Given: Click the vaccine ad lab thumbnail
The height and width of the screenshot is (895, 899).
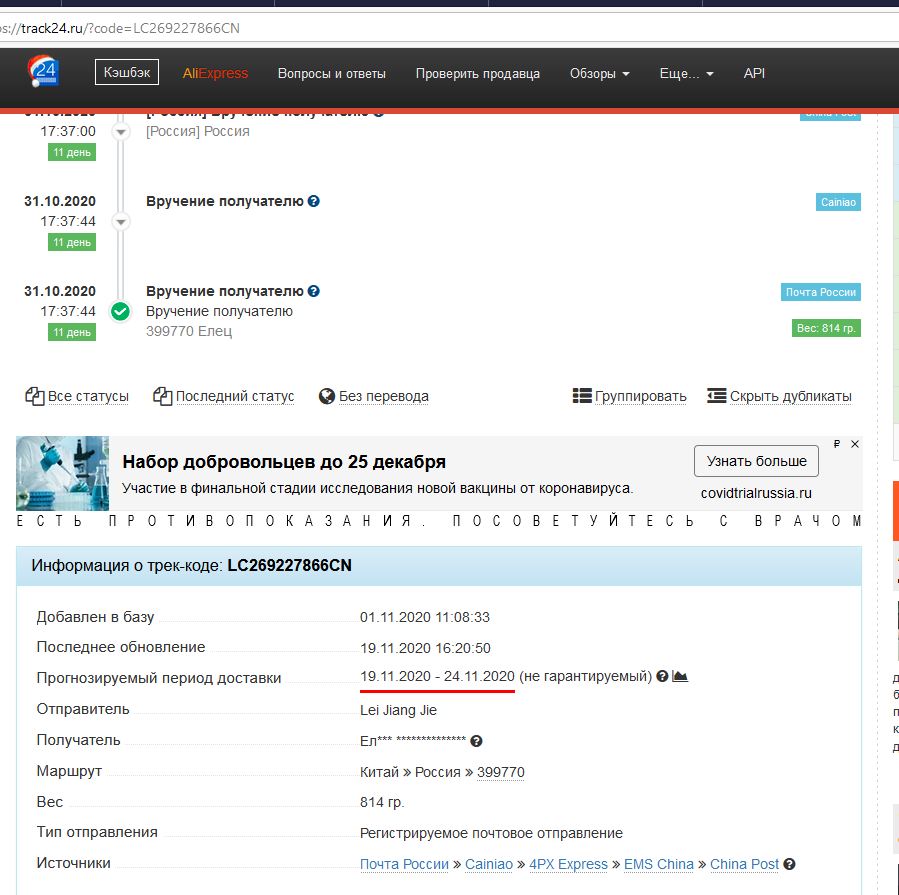Looking at the screenshot, I should click(x=62, y=473).
